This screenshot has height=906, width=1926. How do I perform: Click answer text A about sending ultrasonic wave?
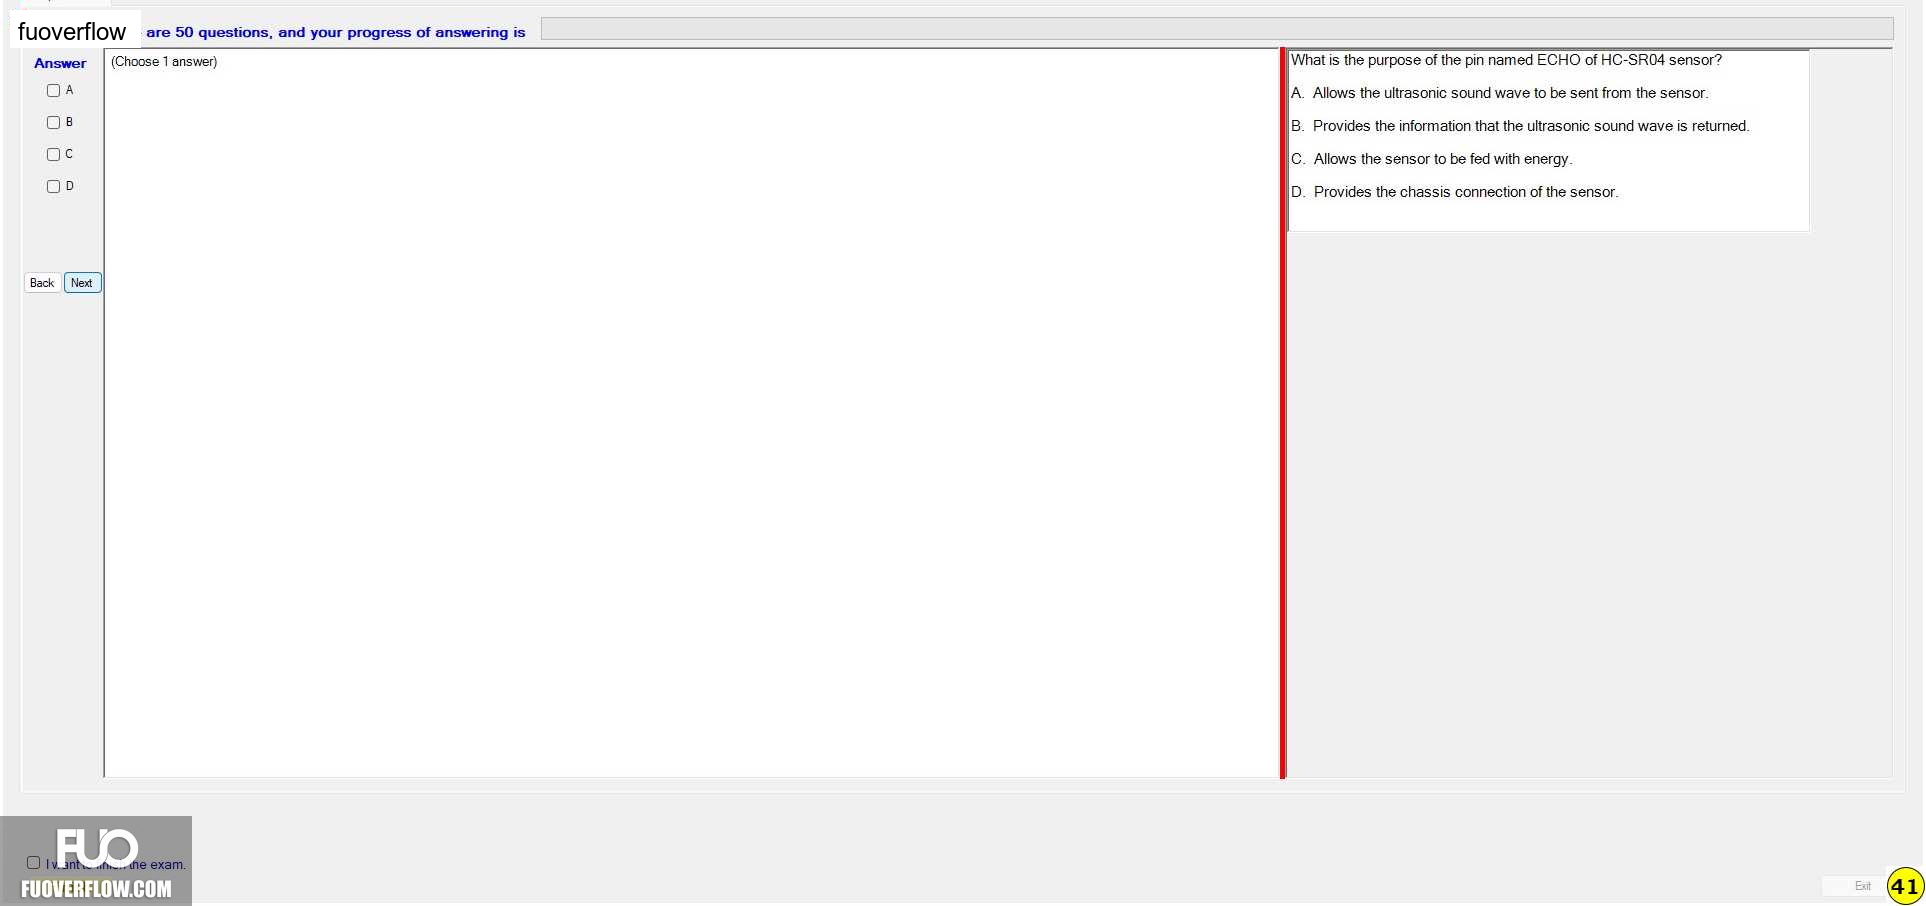pyautogui.click(x=1499, y=93)
